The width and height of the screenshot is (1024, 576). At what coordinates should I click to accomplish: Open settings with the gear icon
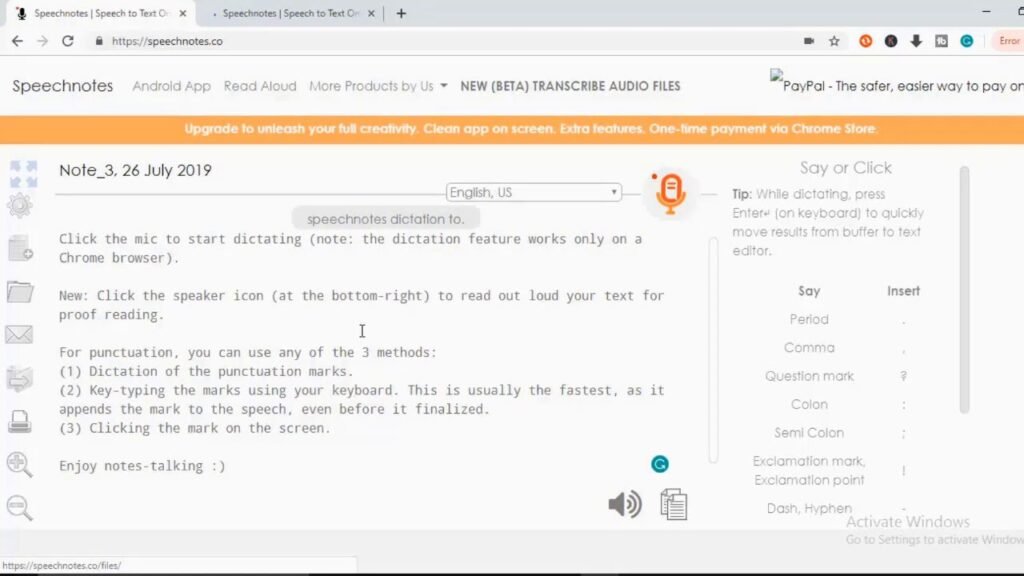(20, 206)
